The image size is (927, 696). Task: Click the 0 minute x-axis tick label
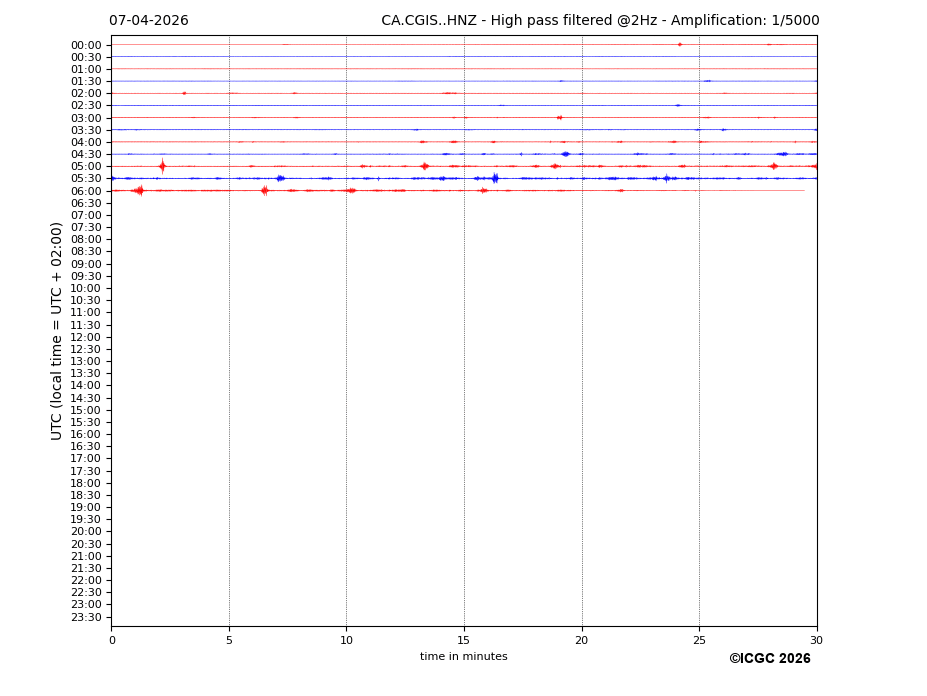(x=112, y=639)
